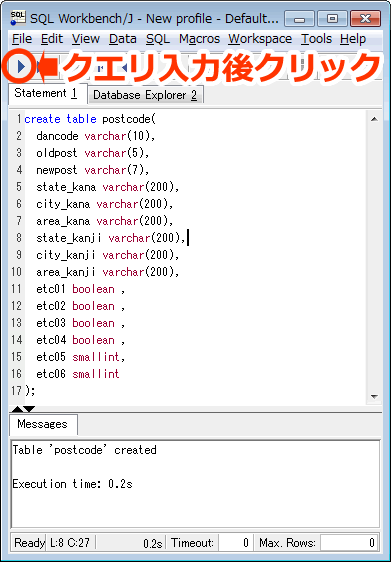The height and width of the screenshot is (562, 391).
Task: Click the Max. Rows value field
Action: click(x=349, y=543)
